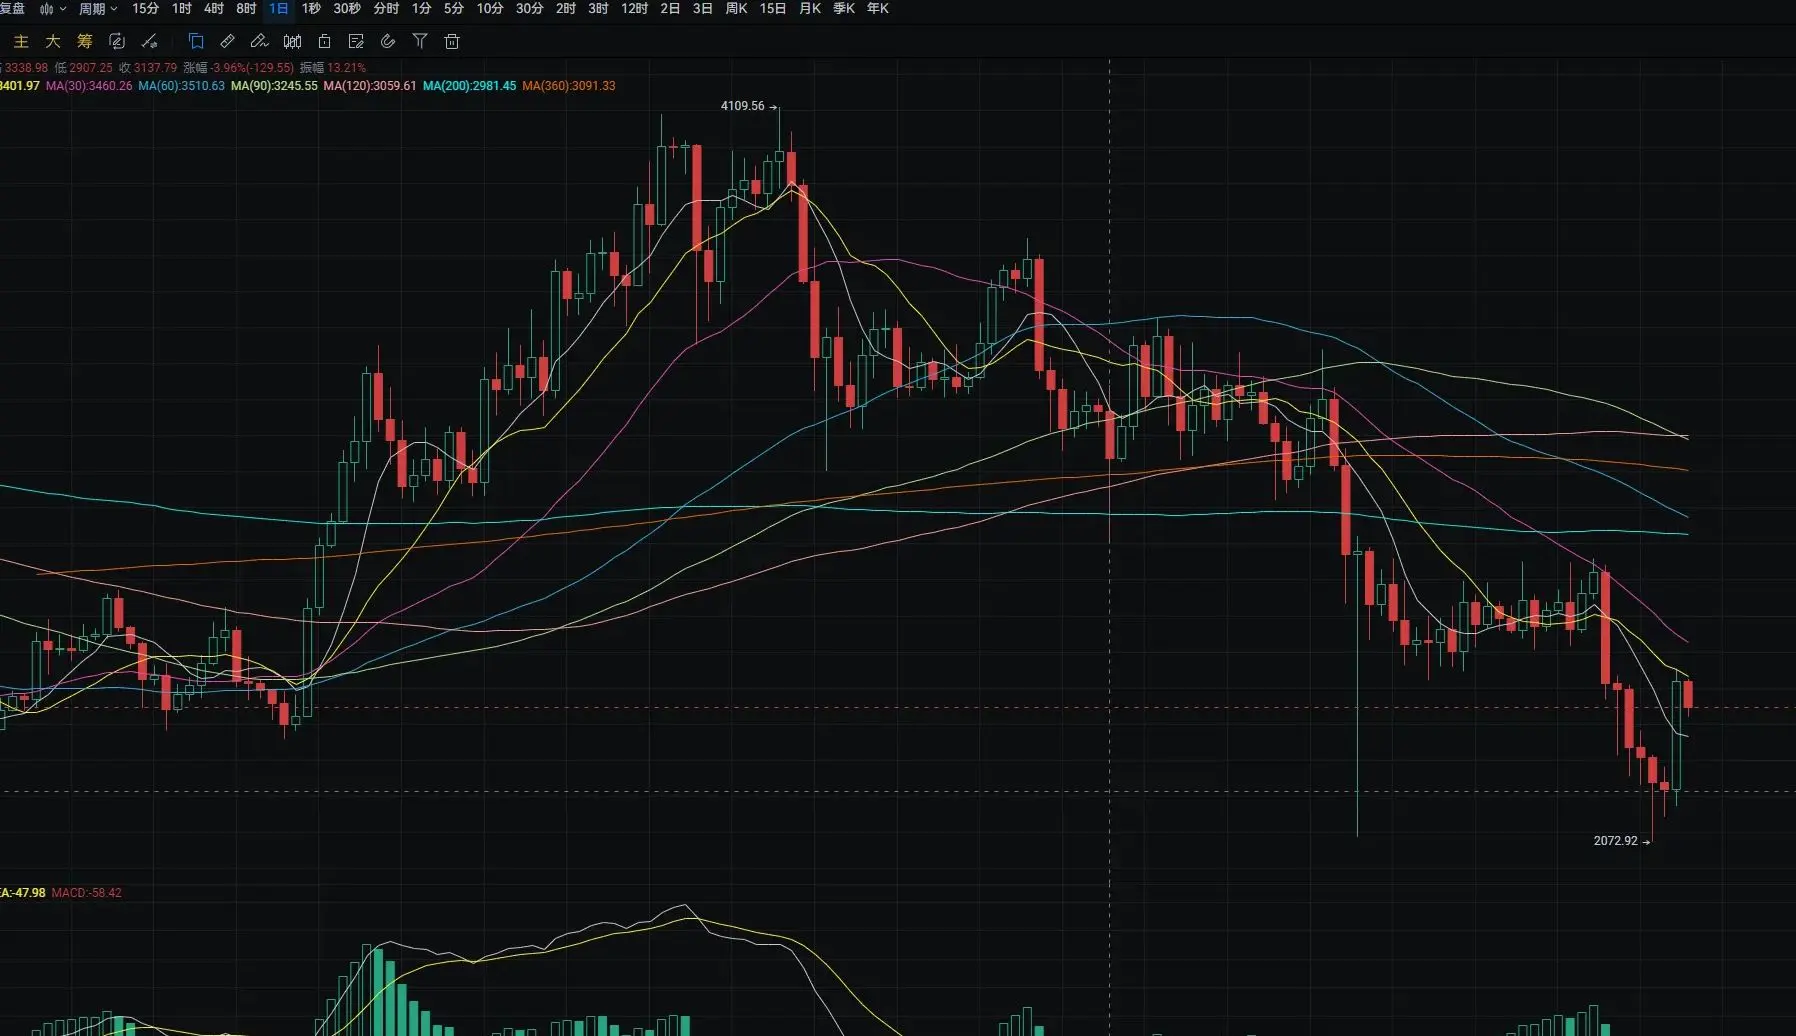The image size is (1796, 1036).
Task: Switch to the 30分 interval
Action: coord(530,9)
